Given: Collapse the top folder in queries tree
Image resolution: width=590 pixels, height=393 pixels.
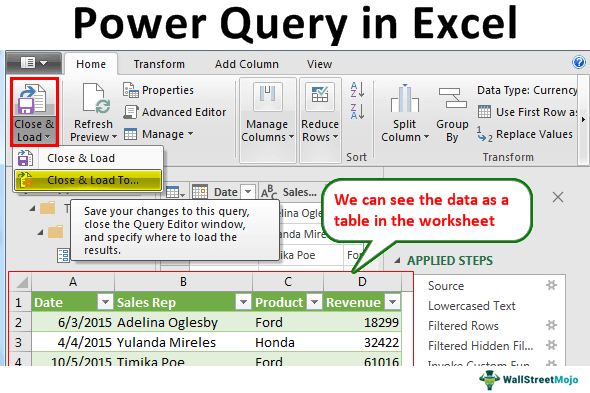Looking at the screenshot, I should [x=33, y=208].
